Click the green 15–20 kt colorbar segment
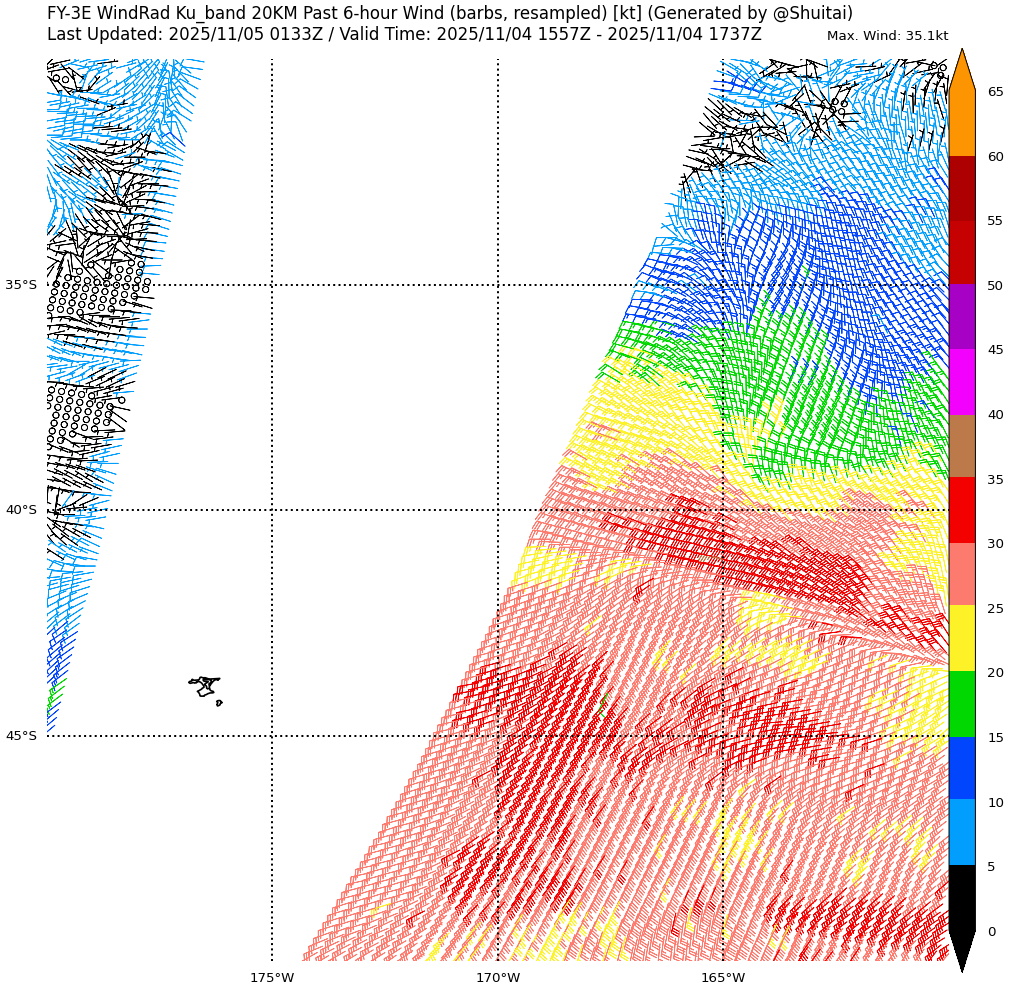 961,704
